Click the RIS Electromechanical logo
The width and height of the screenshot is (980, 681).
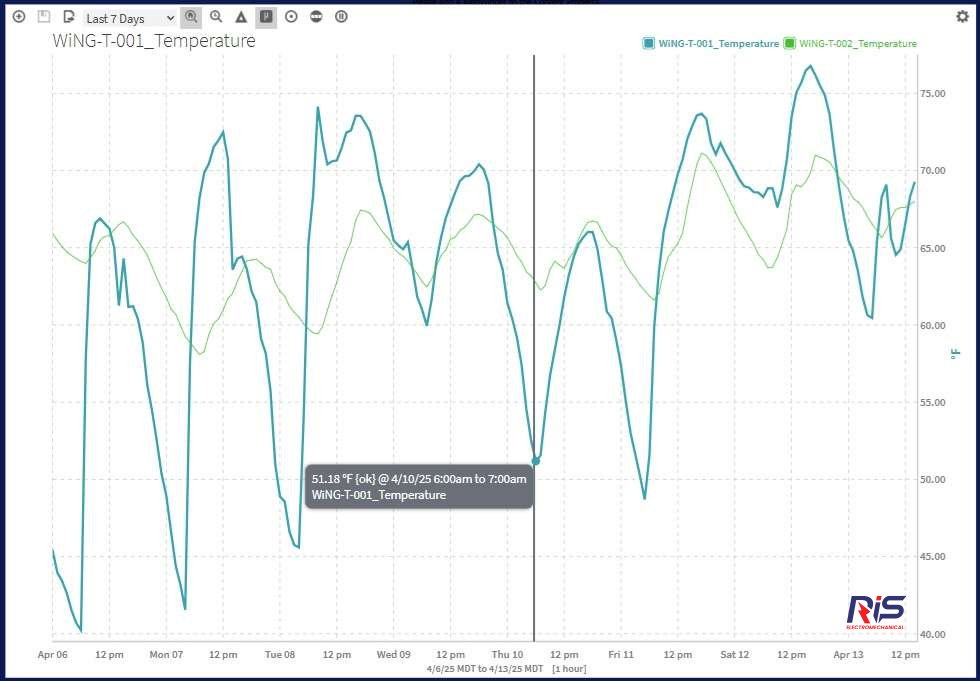coord(876,611)
